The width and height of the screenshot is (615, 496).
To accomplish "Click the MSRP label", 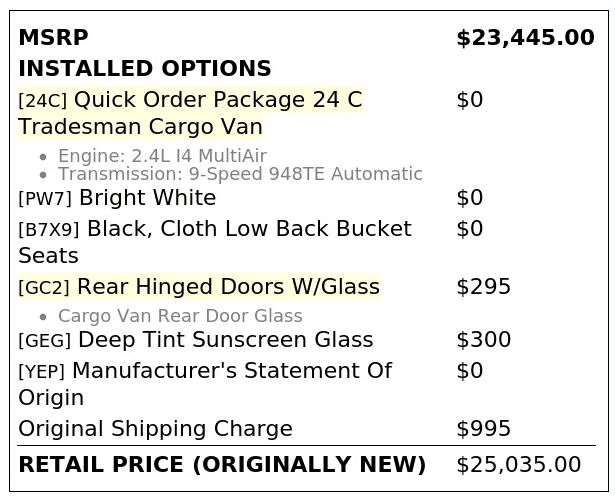I will [x=53, y=38].
